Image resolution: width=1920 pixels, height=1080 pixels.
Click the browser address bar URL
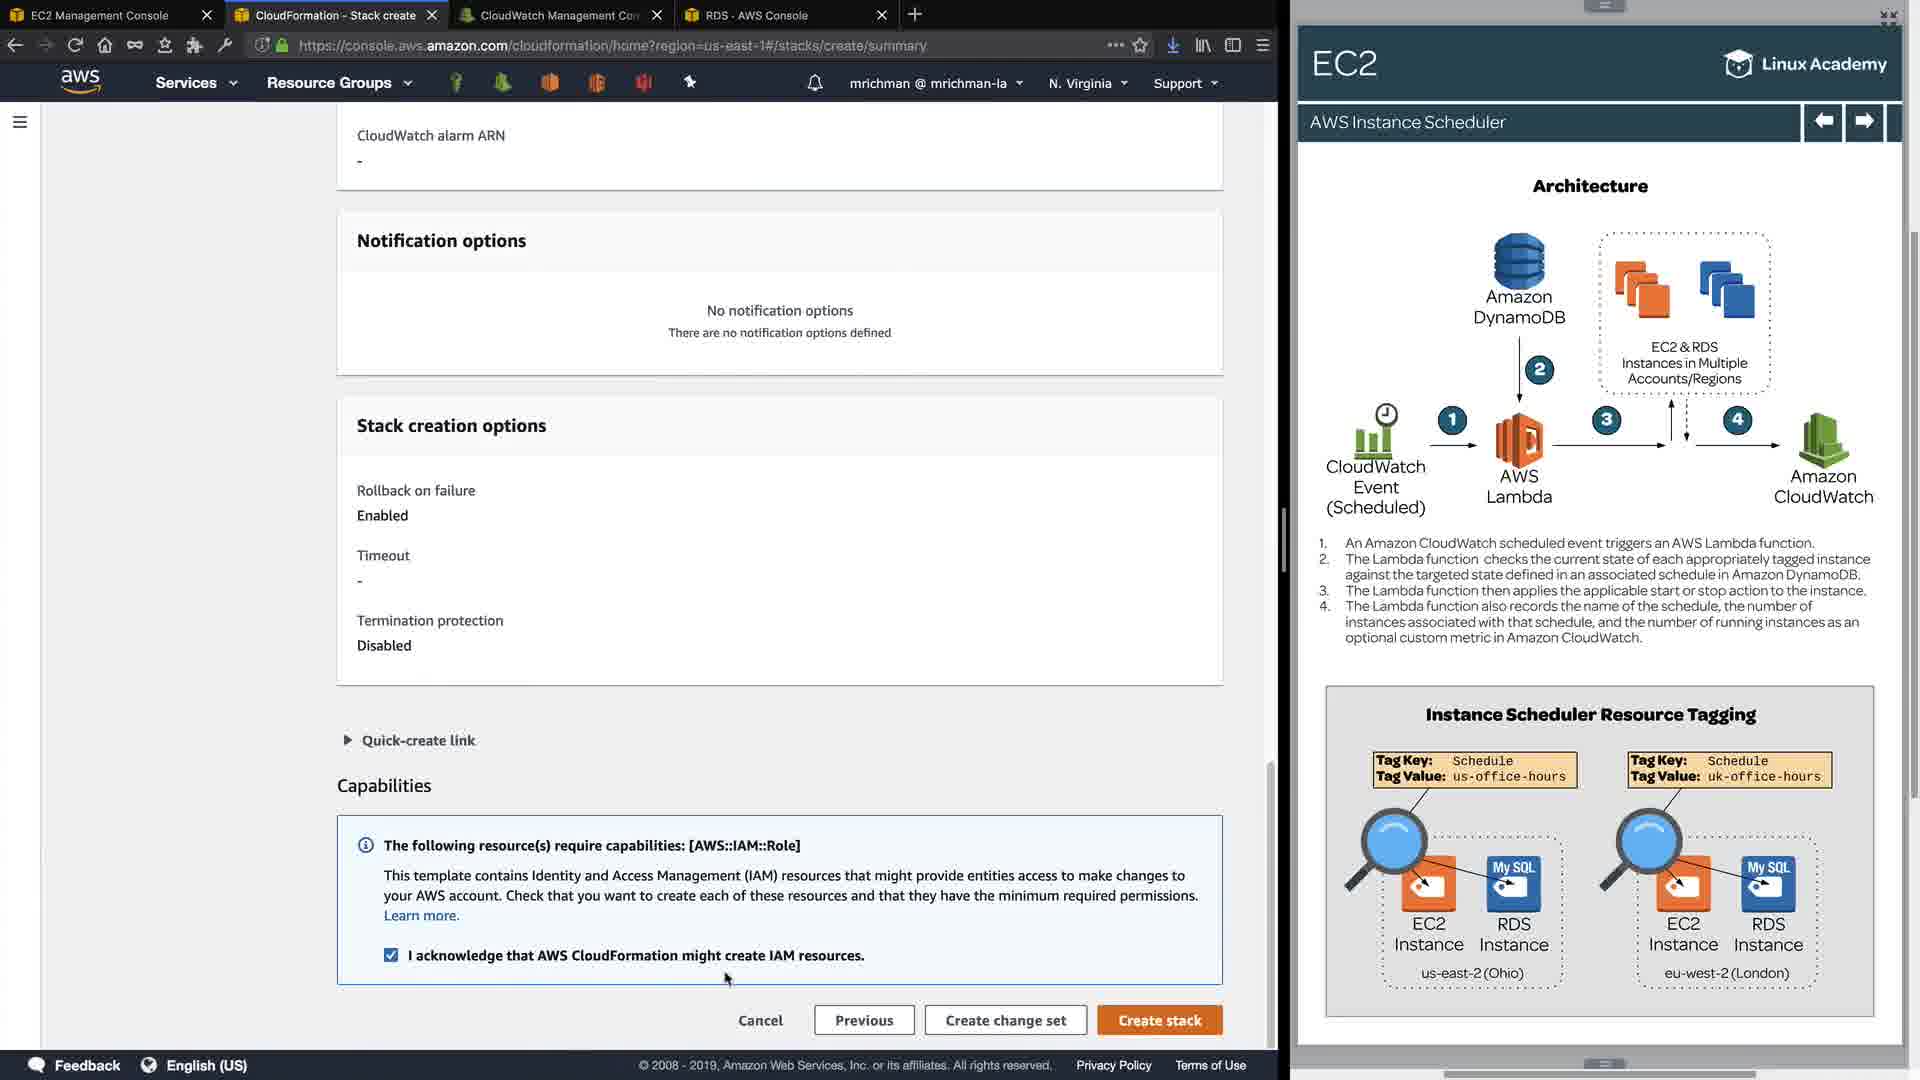click(x=612, y=45)
